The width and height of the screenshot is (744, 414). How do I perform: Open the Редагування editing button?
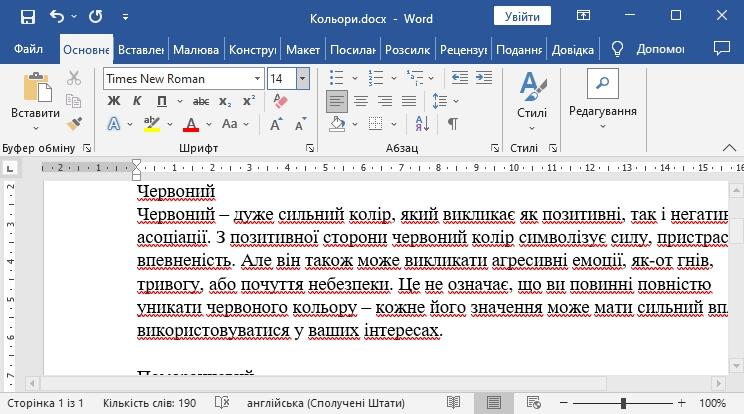(603, 99)
